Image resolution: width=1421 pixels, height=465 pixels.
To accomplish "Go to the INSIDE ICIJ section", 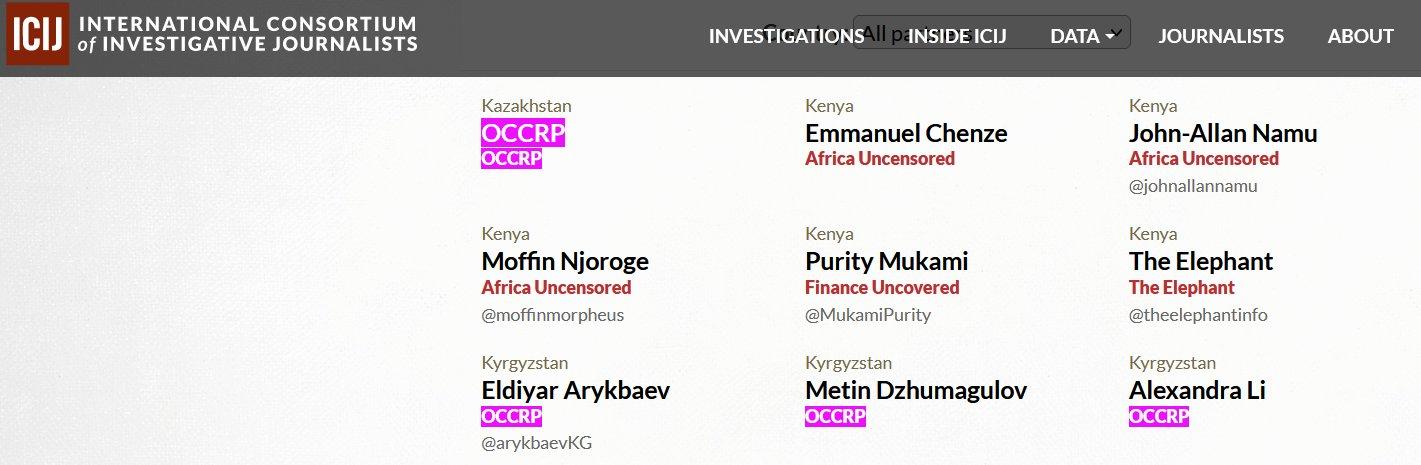I will point(956,36).
